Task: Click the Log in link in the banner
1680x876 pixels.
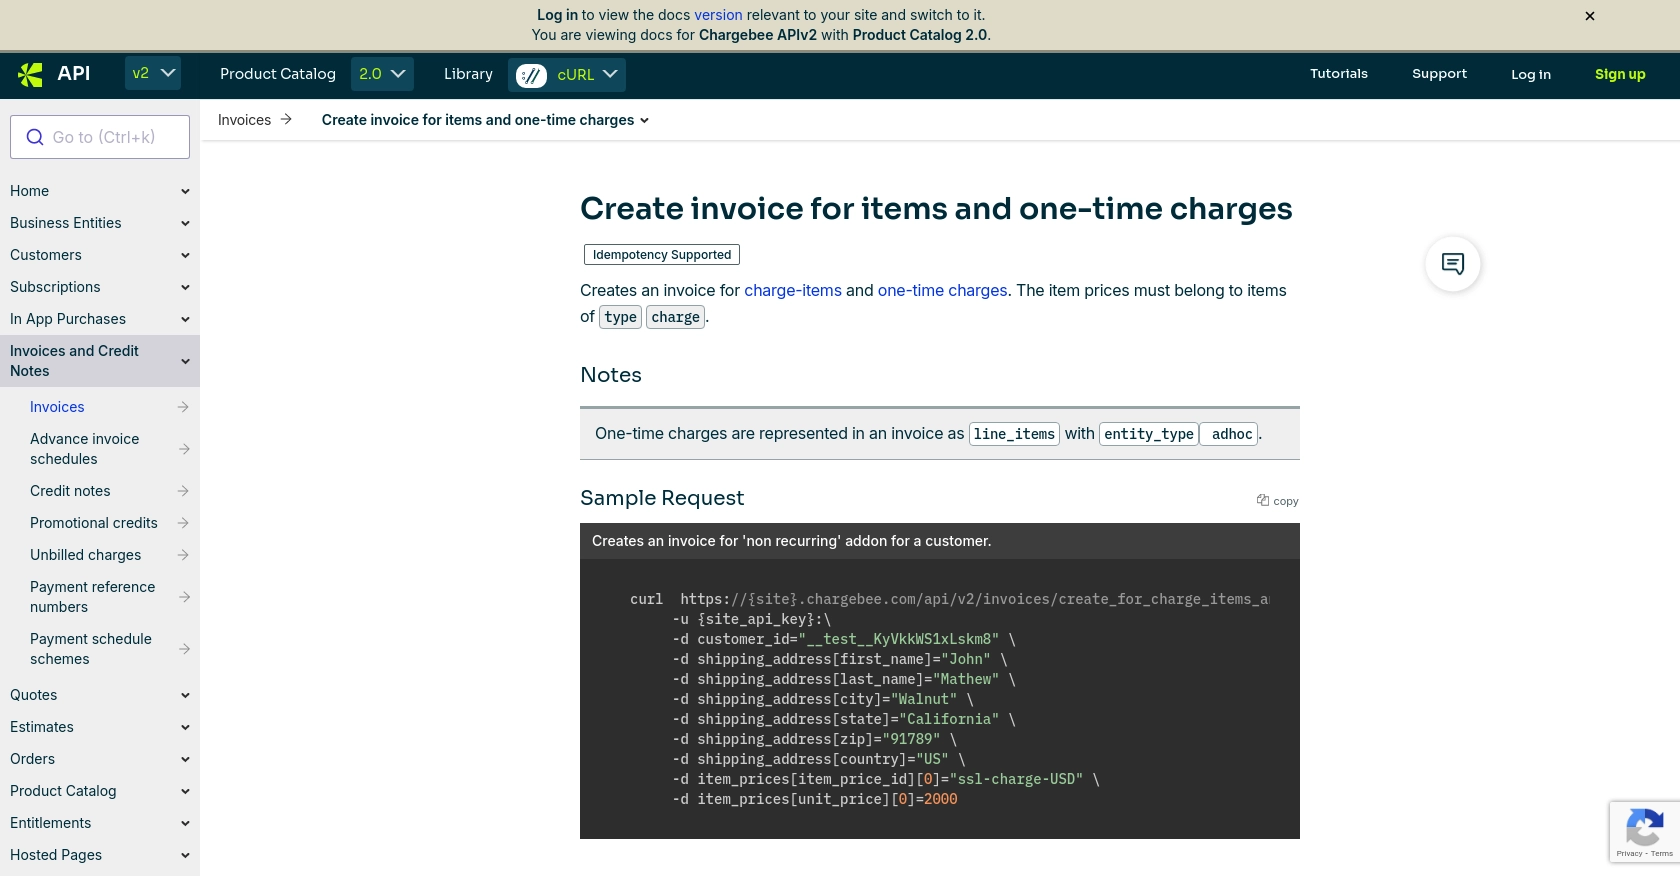Action: pyautogui.click(x=557, y=15)
